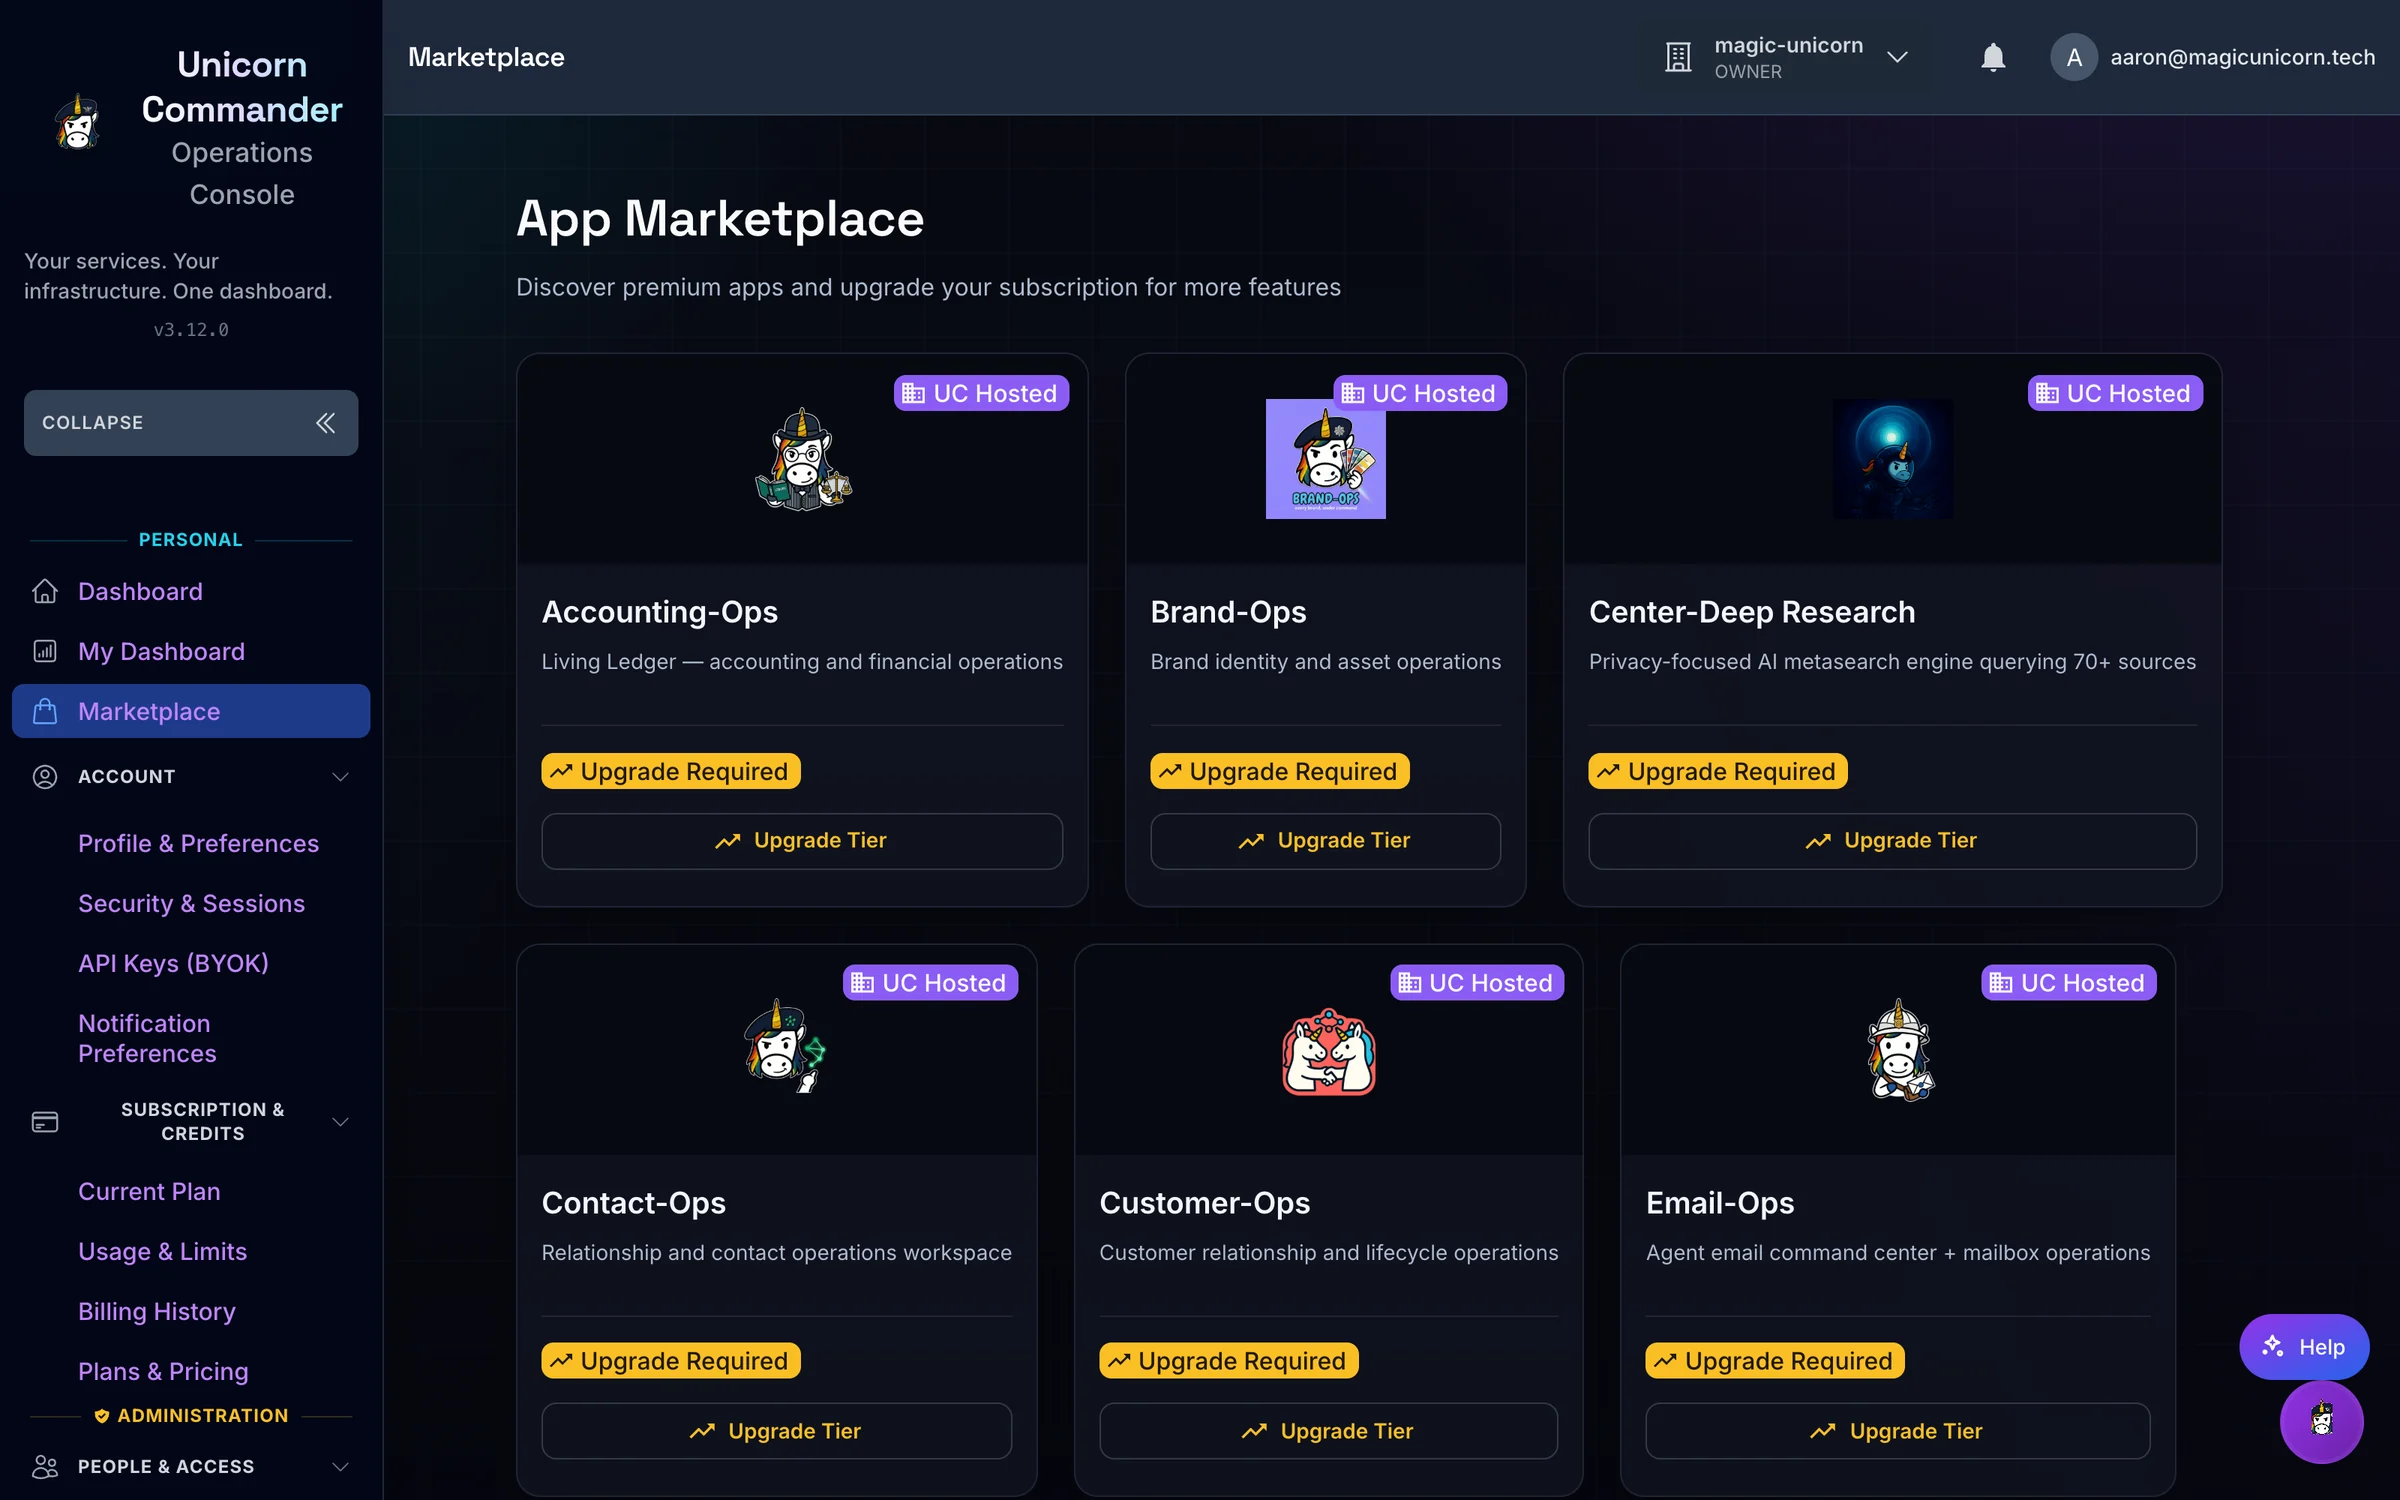The height and width of the screenshot is (1500, 2400).
Task: Click the Accounting-Ops card title
Action: [x=660, y=611]
